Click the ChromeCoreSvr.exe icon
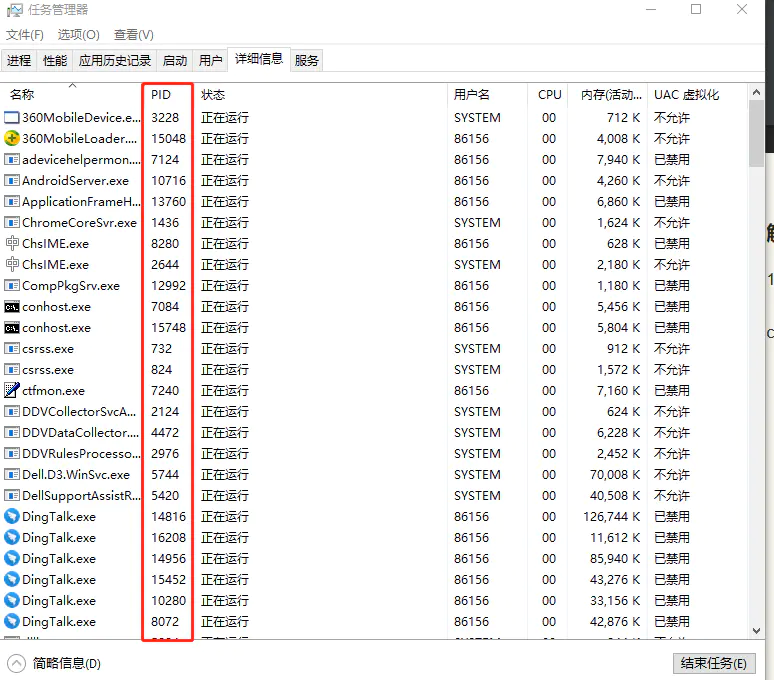Screen dimensions: 774x680 click(x=12, y=223)
